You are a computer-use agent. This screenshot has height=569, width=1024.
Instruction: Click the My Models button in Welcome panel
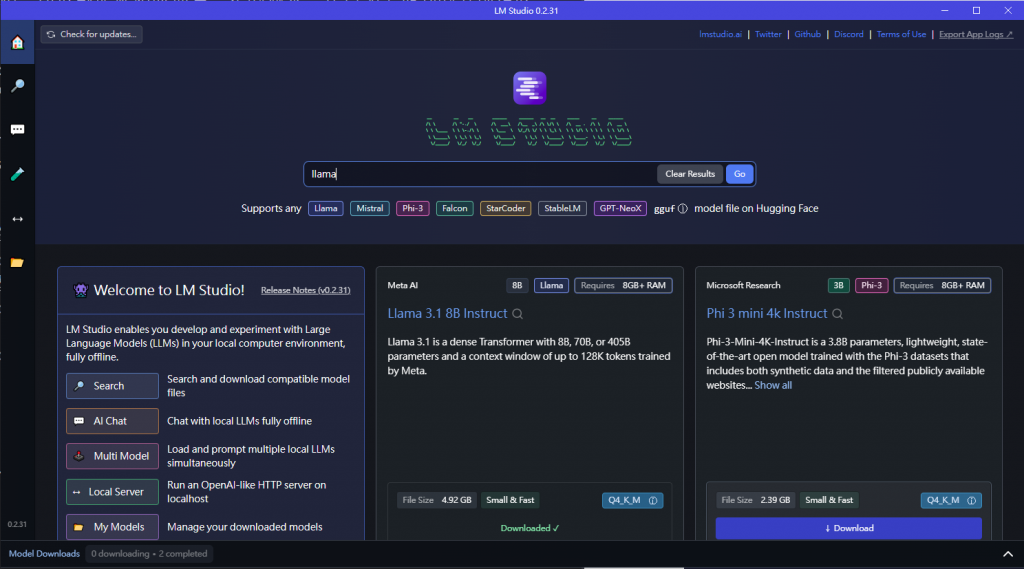tap(112, 527)
